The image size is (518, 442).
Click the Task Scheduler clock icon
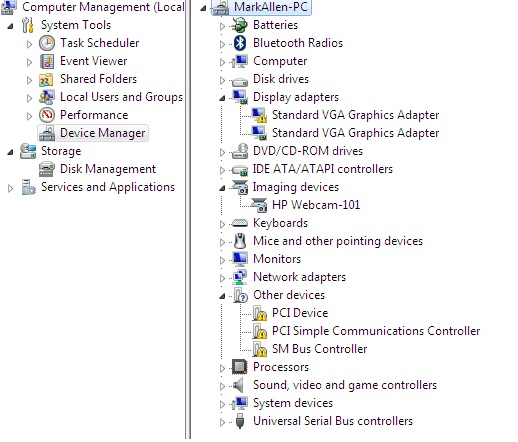tap(47, 43)
